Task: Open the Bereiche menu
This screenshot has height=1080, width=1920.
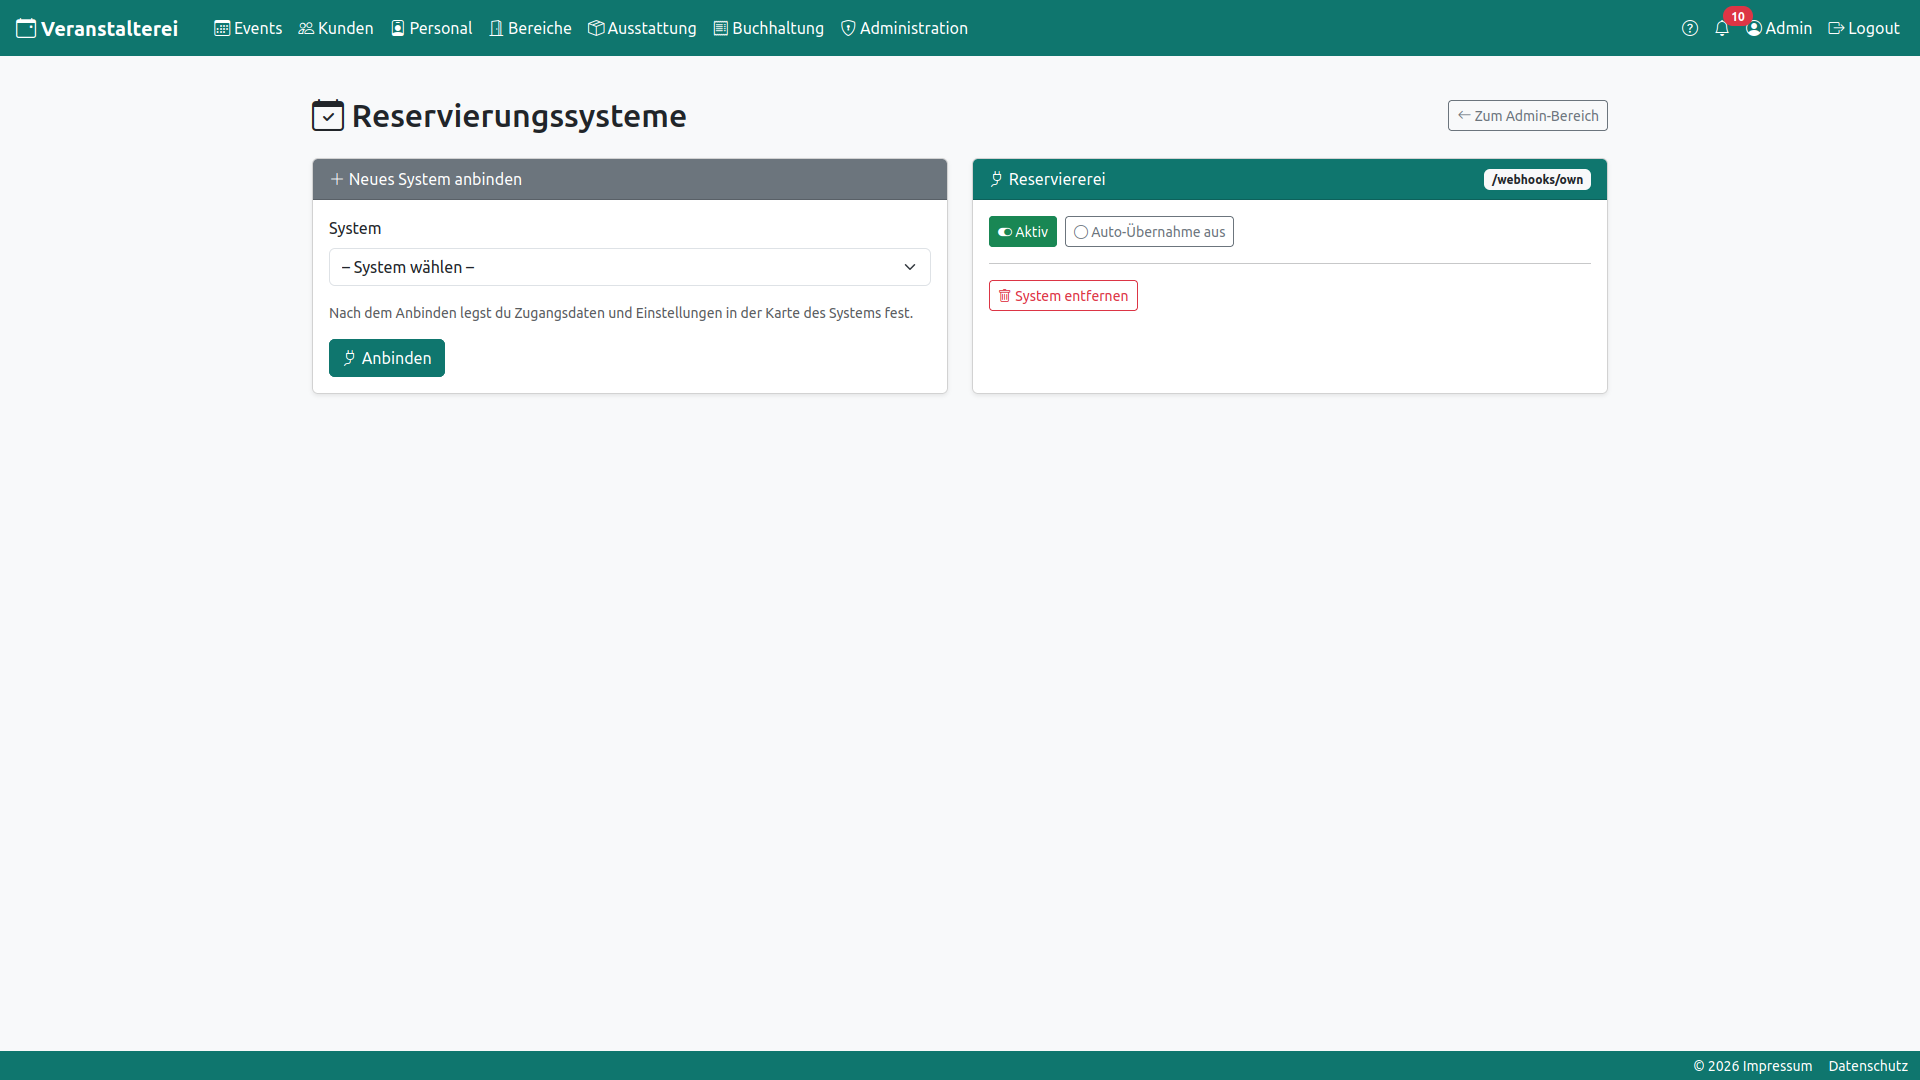Action: click(530, 28)
